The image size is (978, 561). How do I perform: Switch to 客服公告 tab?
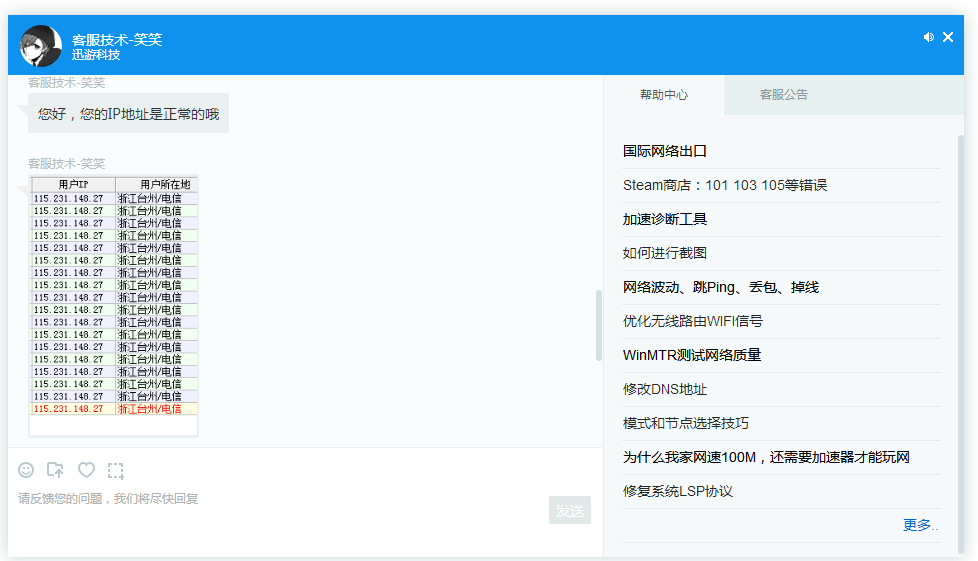coord(783,95)
